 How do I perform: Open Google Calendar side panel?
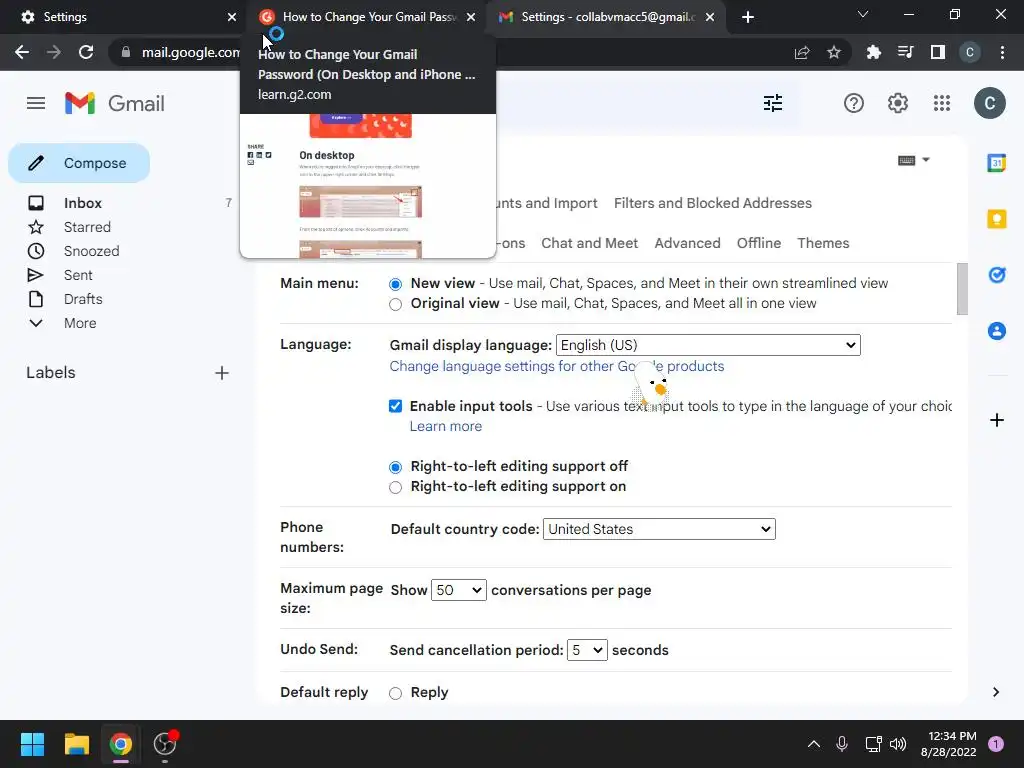(997, 163)
